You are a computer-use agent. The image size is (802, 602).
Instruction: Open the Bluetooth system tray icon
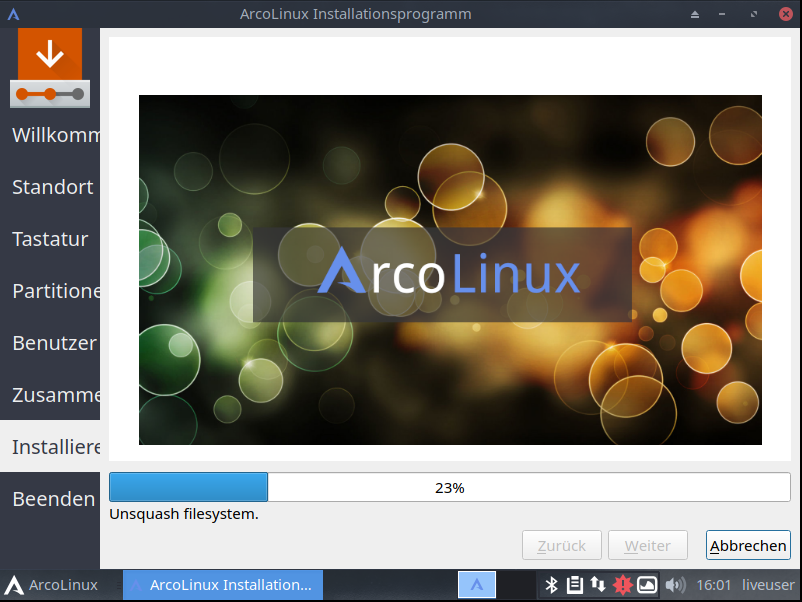coord(551,584)
